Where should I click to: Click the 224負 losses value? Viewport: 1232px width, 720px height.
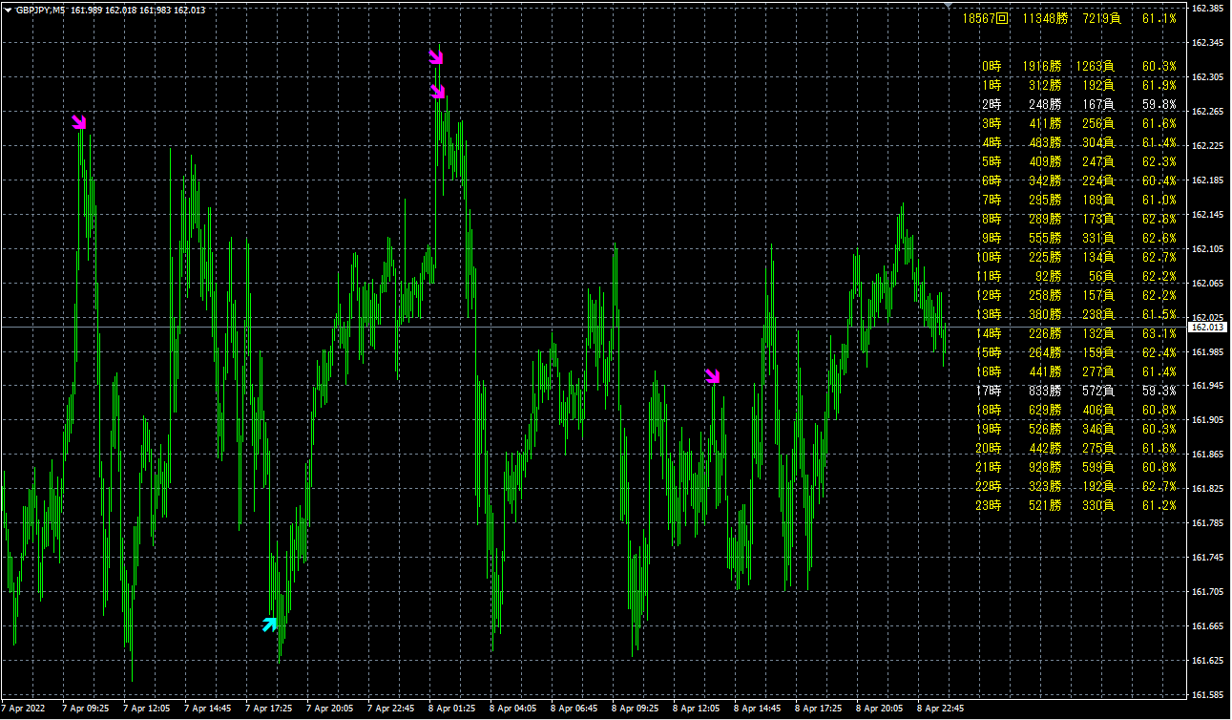tap(1099, 181)
